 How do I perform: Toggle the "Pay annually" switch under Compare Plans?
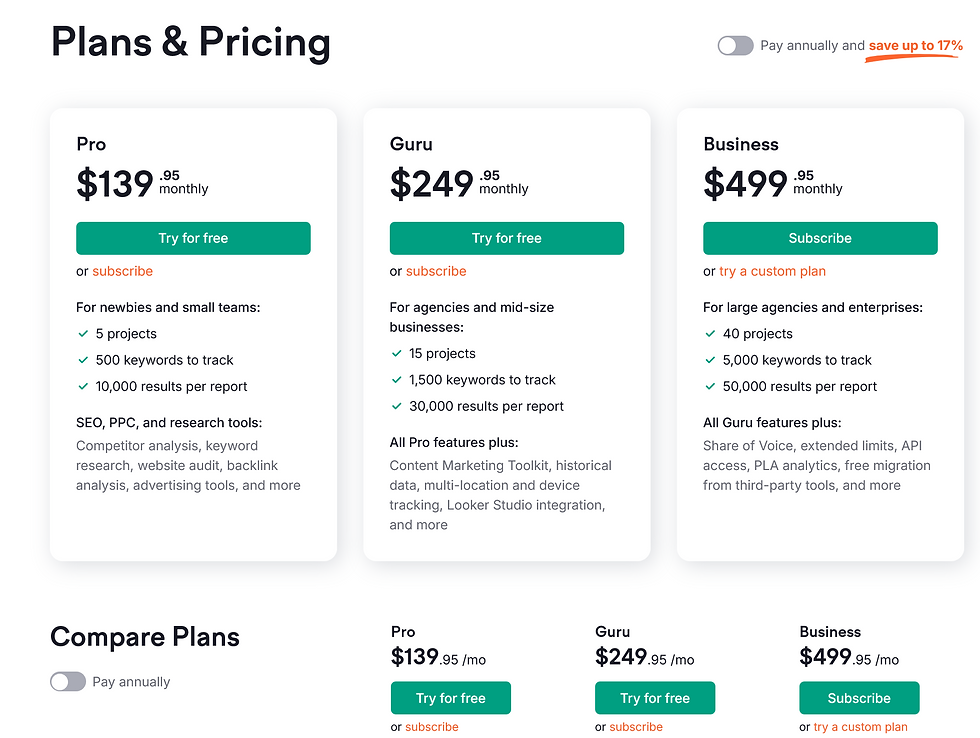(x=68, y=681)
